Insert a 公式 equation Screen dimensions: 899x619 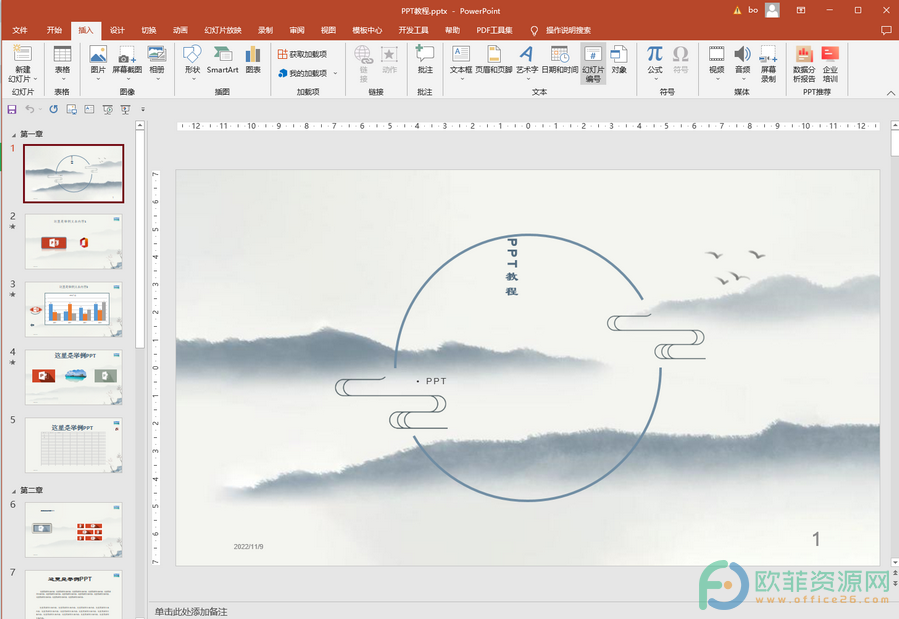pyautogui.click(x=655, y=61)
